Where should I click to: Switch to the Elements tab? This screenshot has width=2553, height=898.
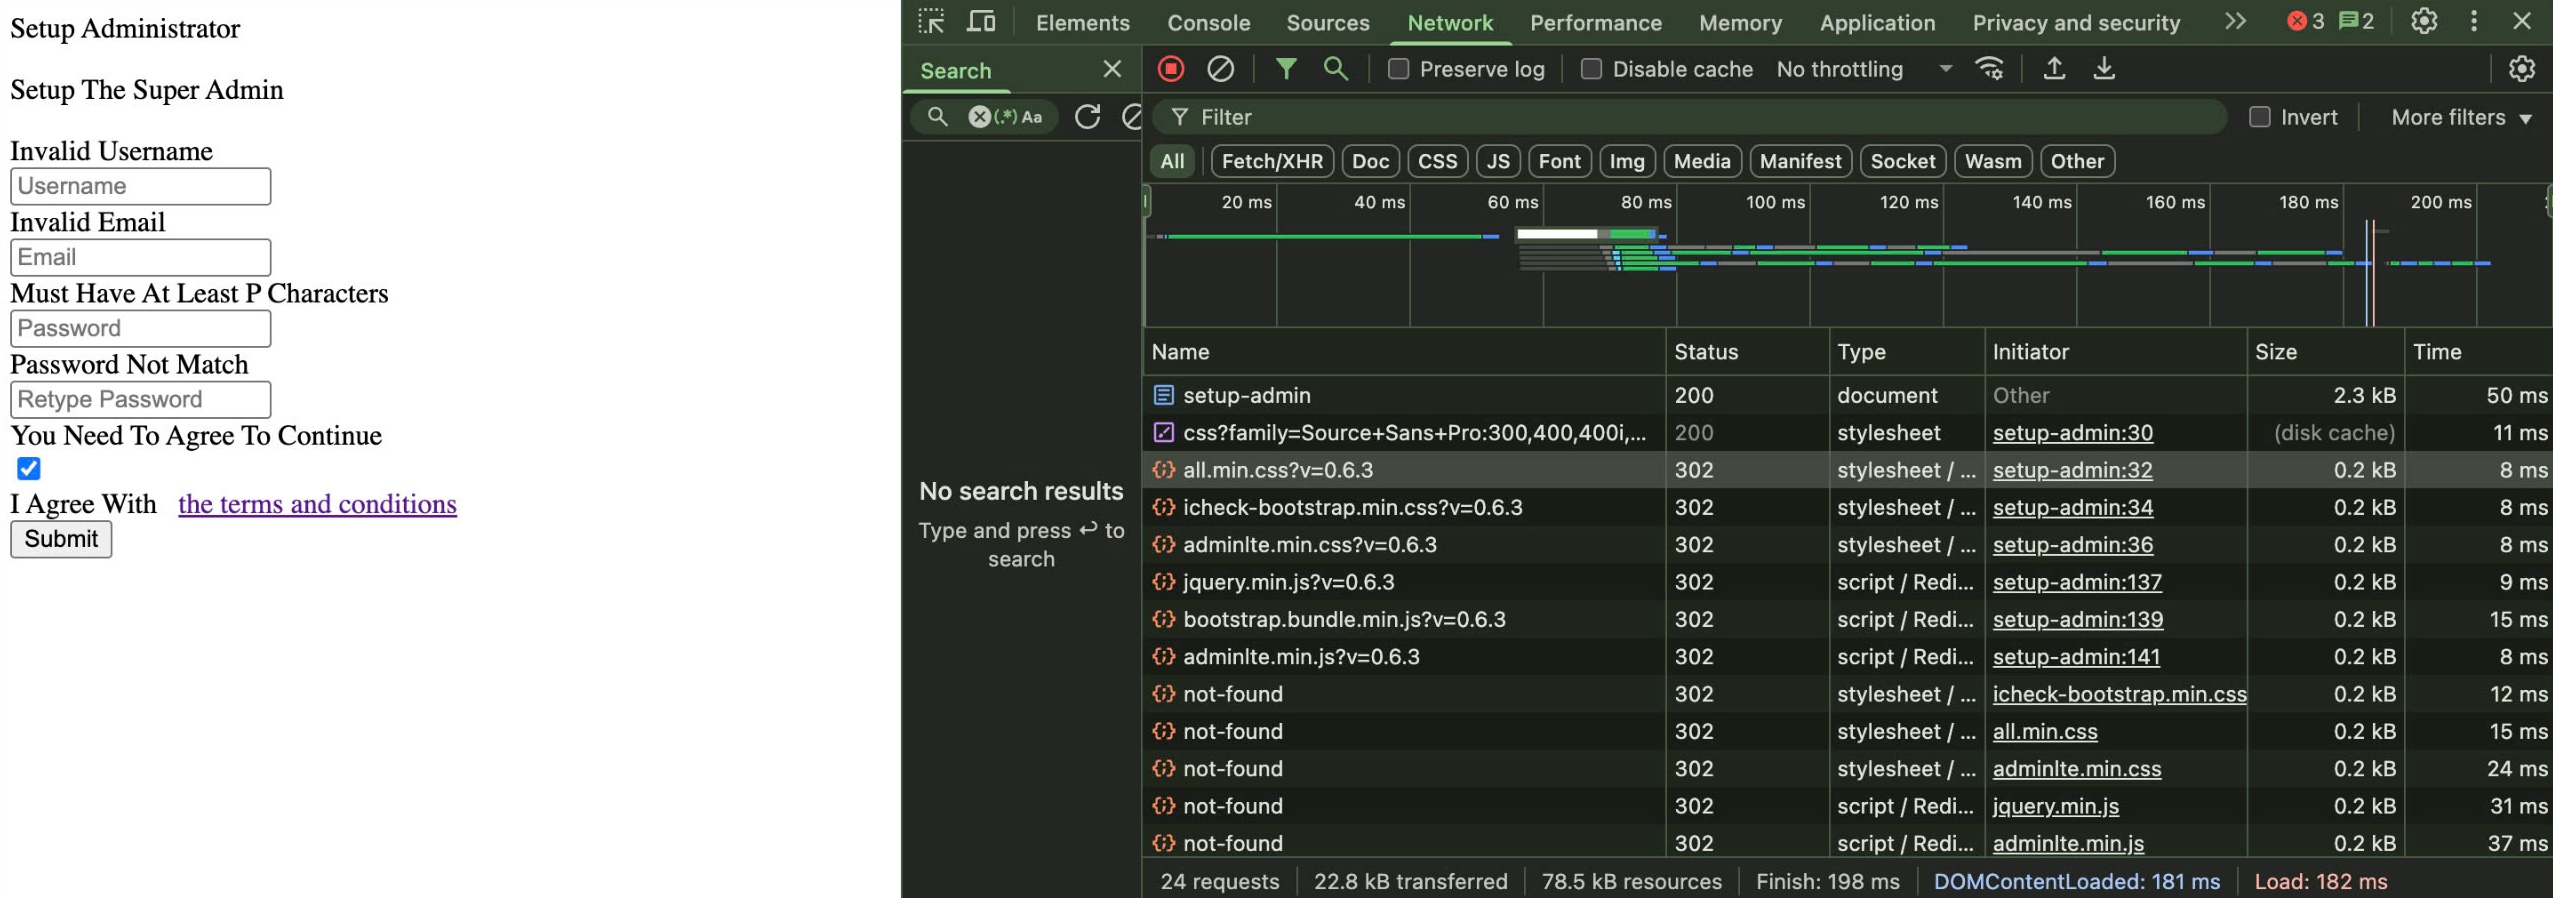pyautogui.click(x=1082, y=22)
